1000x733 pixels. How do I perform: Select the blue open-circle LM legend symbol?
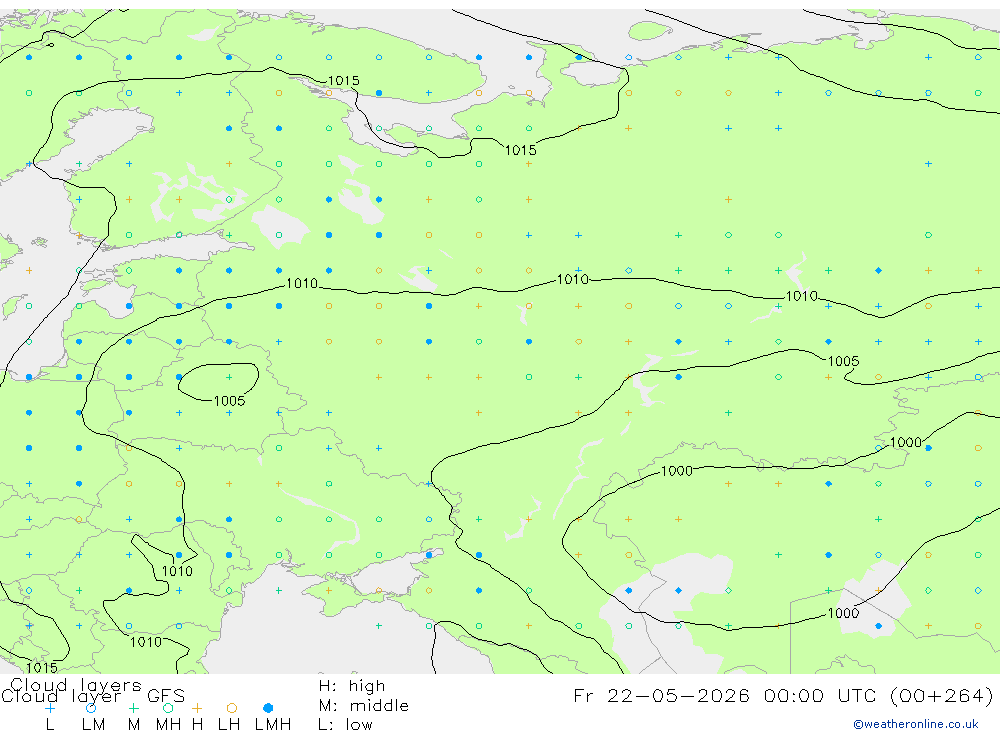tap(91, 708)
